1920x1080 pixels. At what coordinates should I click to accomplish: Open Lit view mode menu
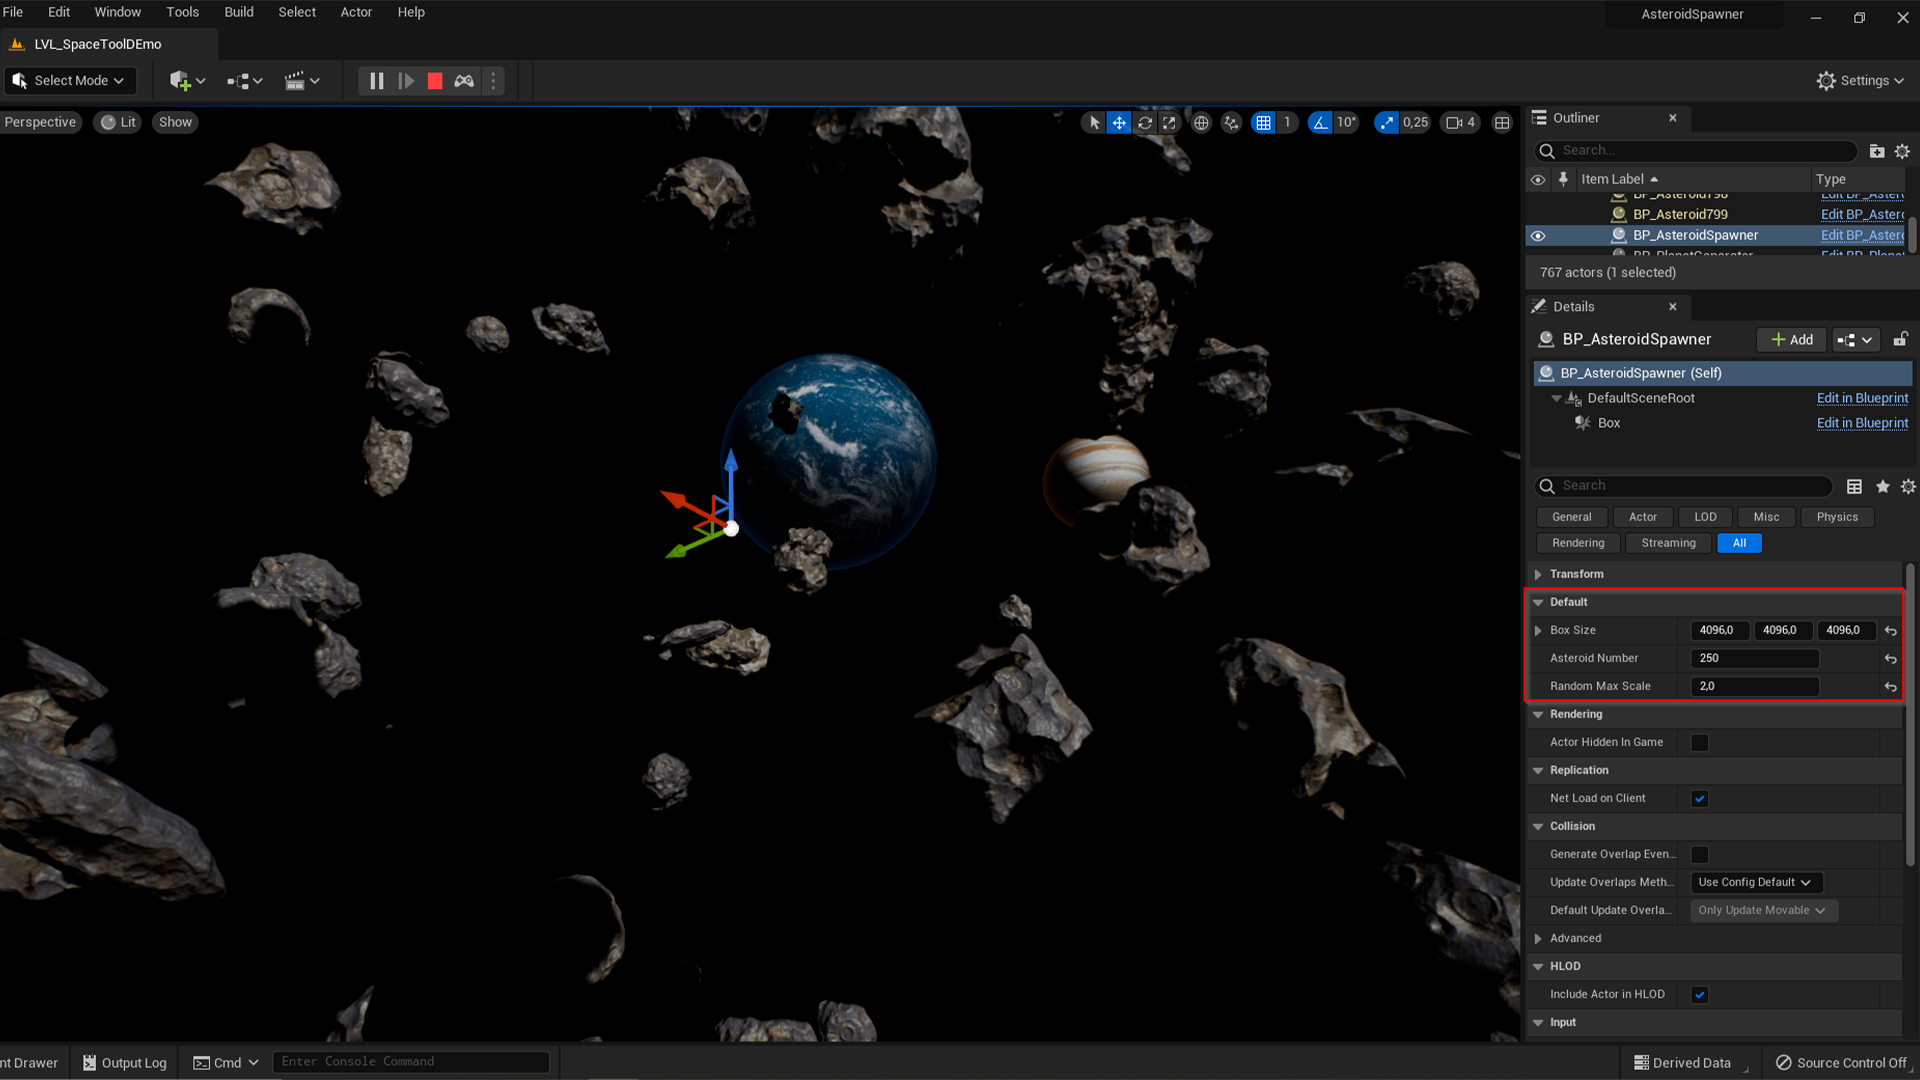click(x=118, y=122)
